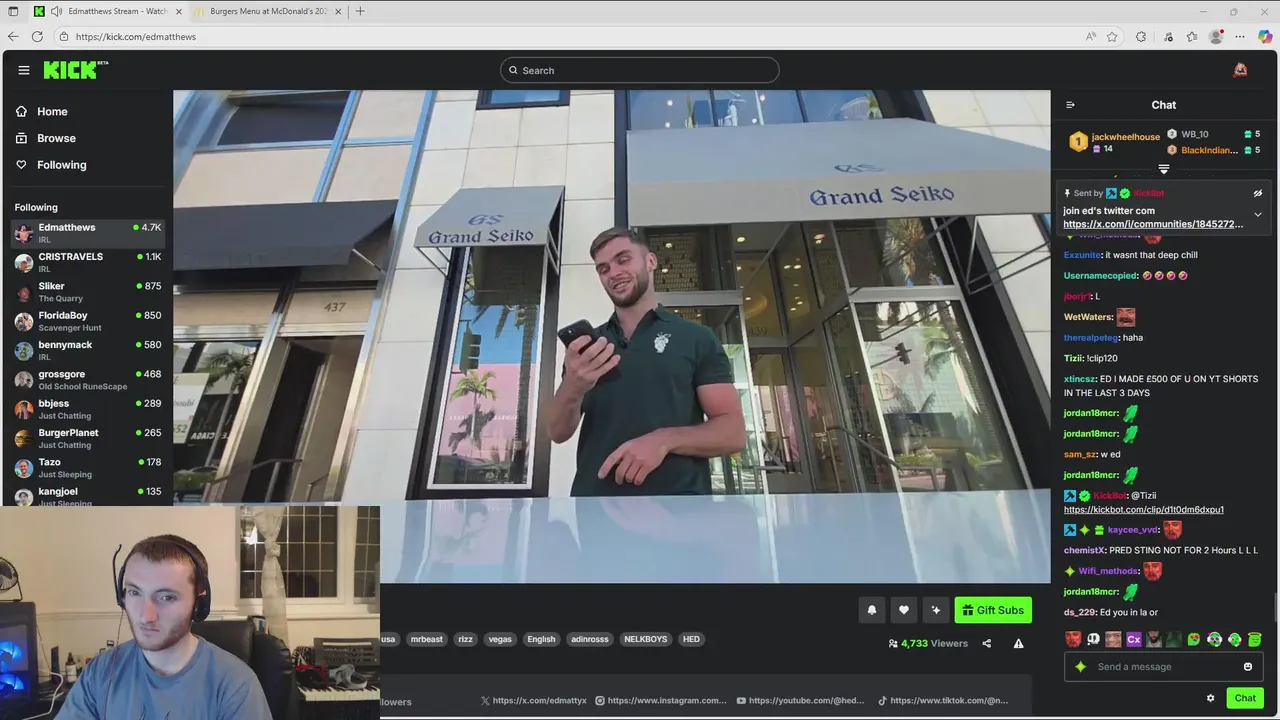Click jackwheelhouse in gift leaderboard
Viewport: 1280px width, 720px height.
[1125, 137]
